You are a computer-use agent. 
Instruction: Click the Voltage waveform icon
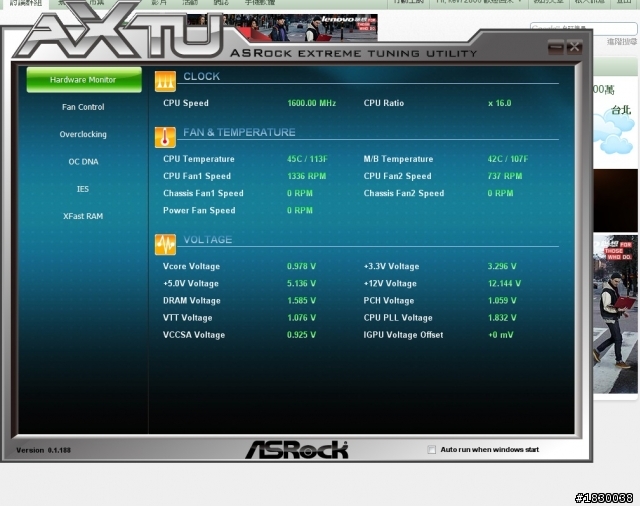point(165,244)
